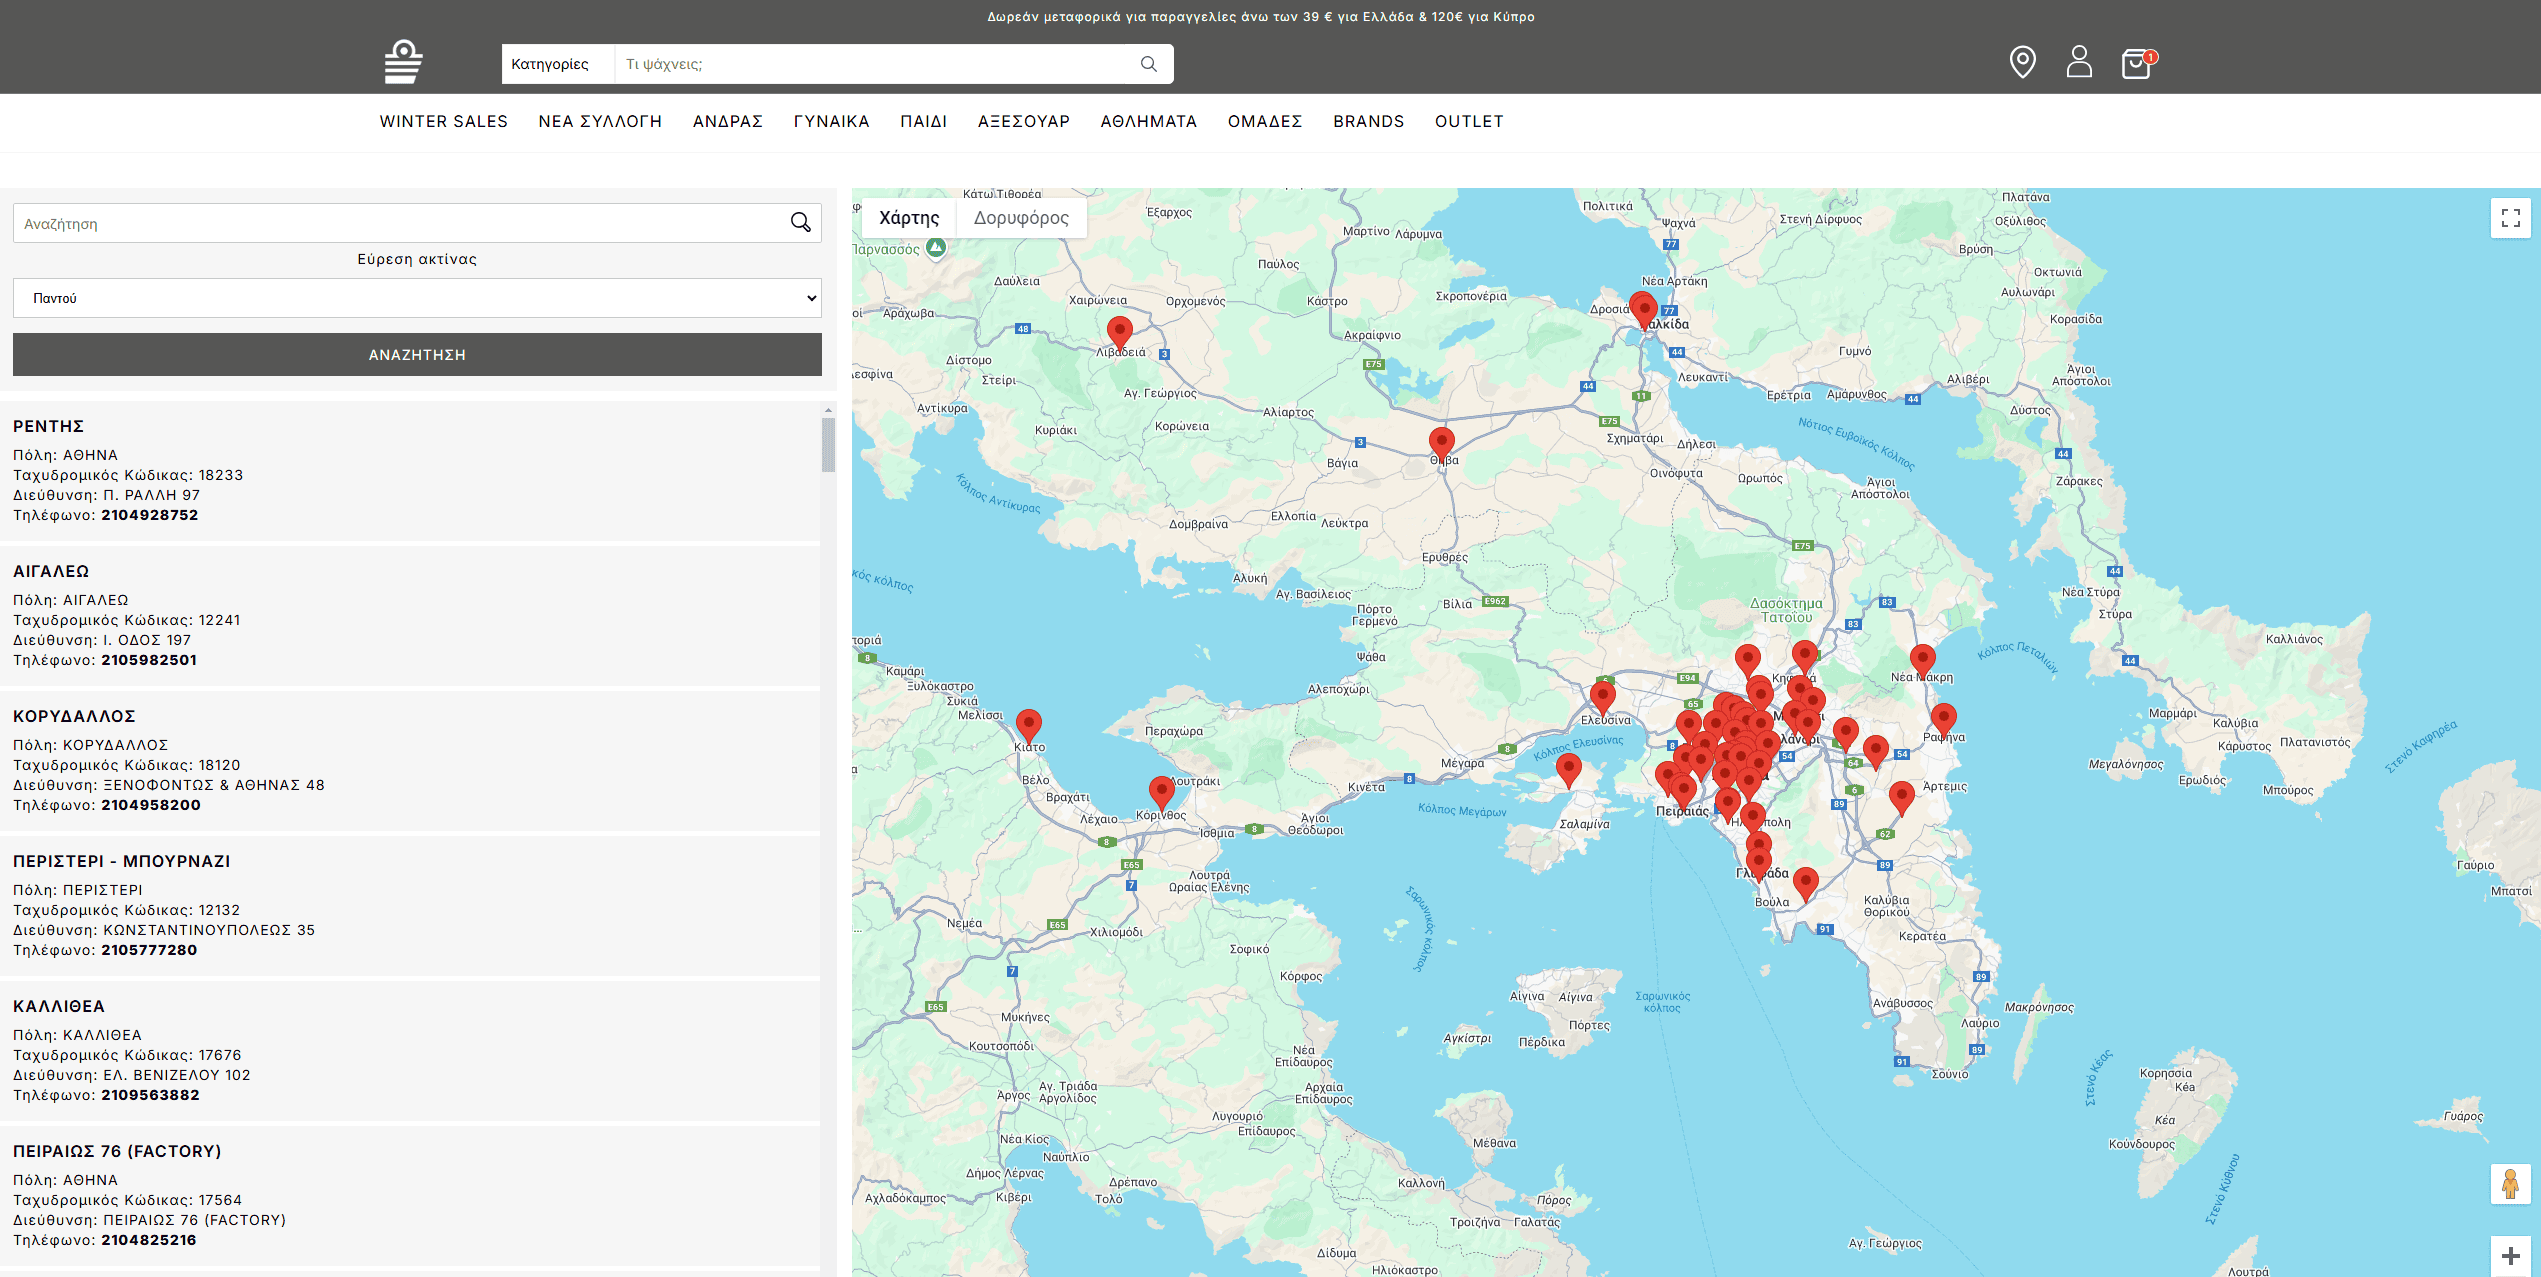
Task: Open the ΑΝΔΡΑΣ menu
Action: (x=728, y=122)
